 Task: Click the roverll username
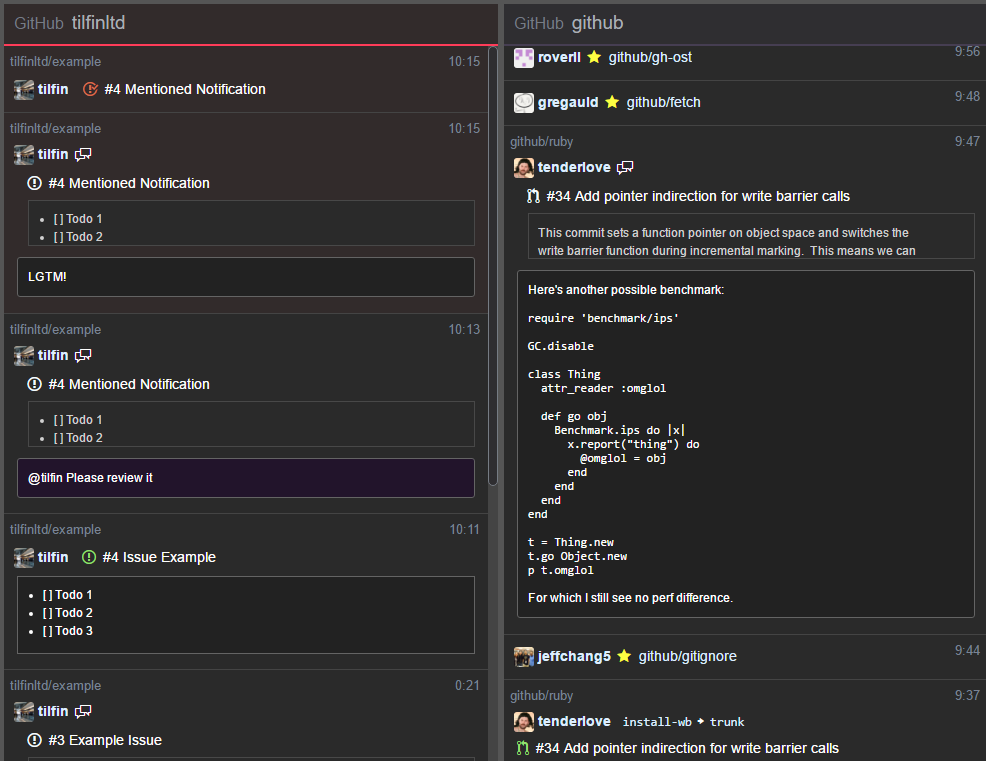point(559,57)
